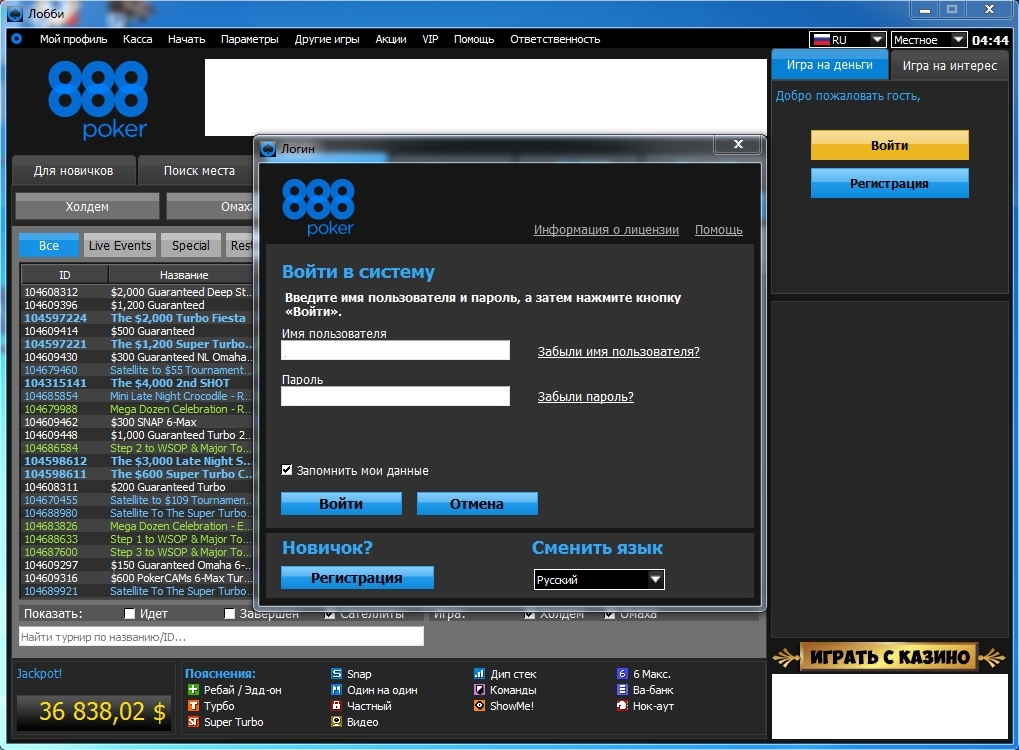Screen dimensions: 1019x750
Task: Open the 'Акции' promotions menu
Action: (391, 39)
